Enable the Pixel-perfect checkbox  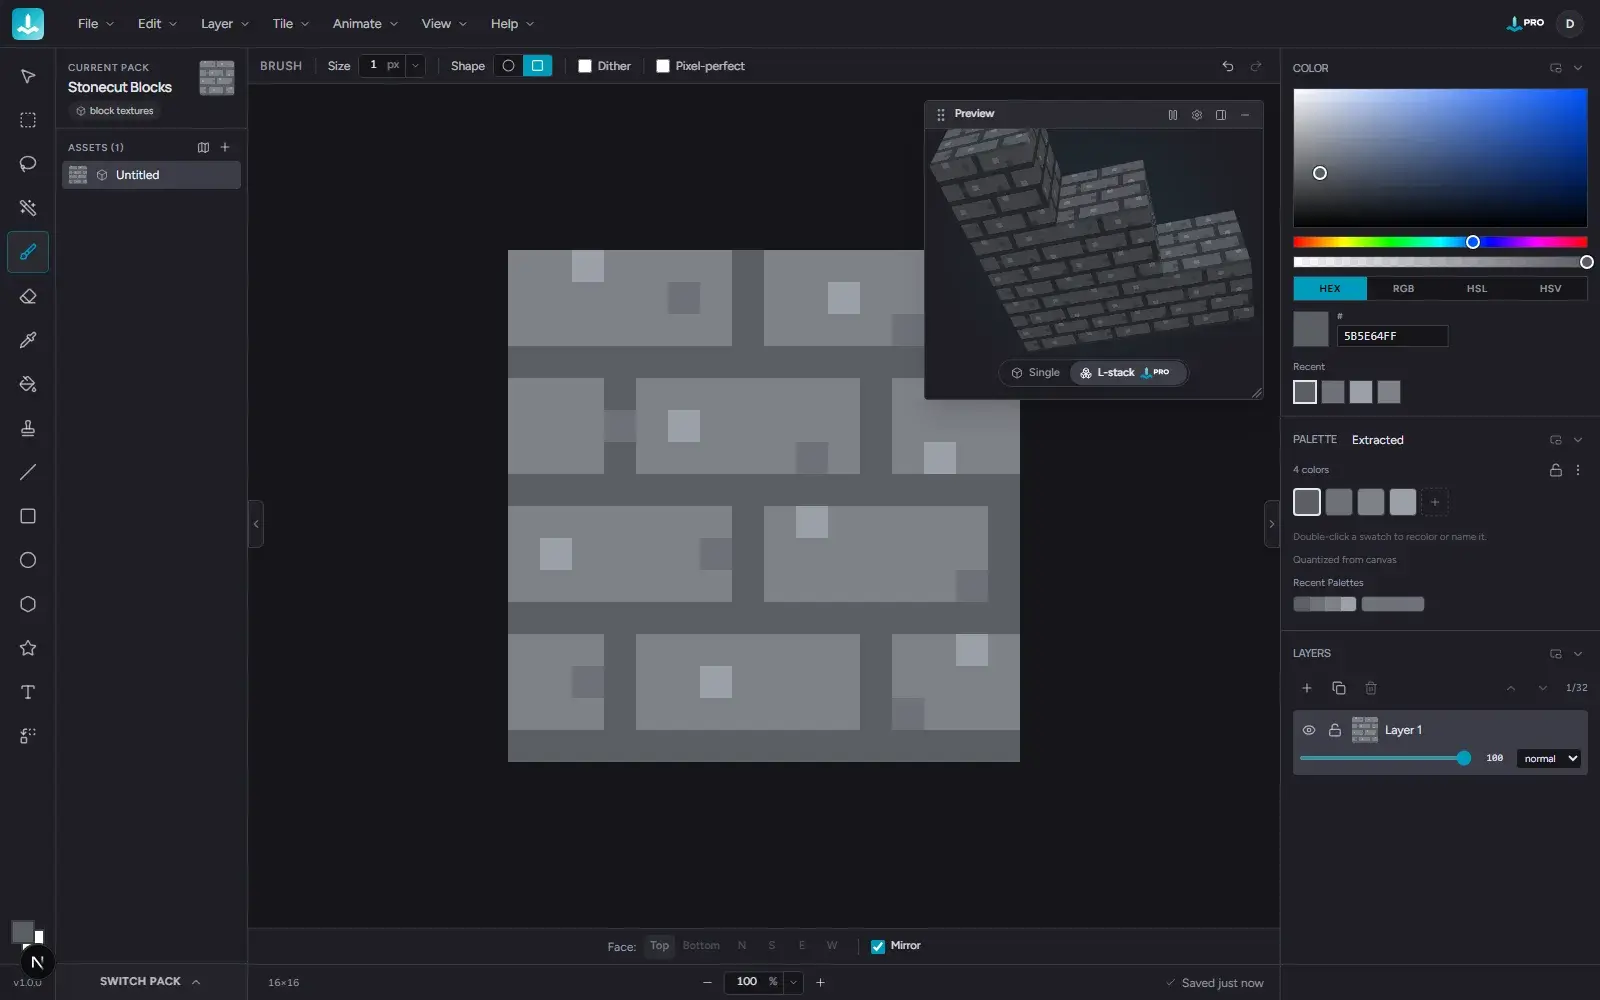(x=663, y=66)
